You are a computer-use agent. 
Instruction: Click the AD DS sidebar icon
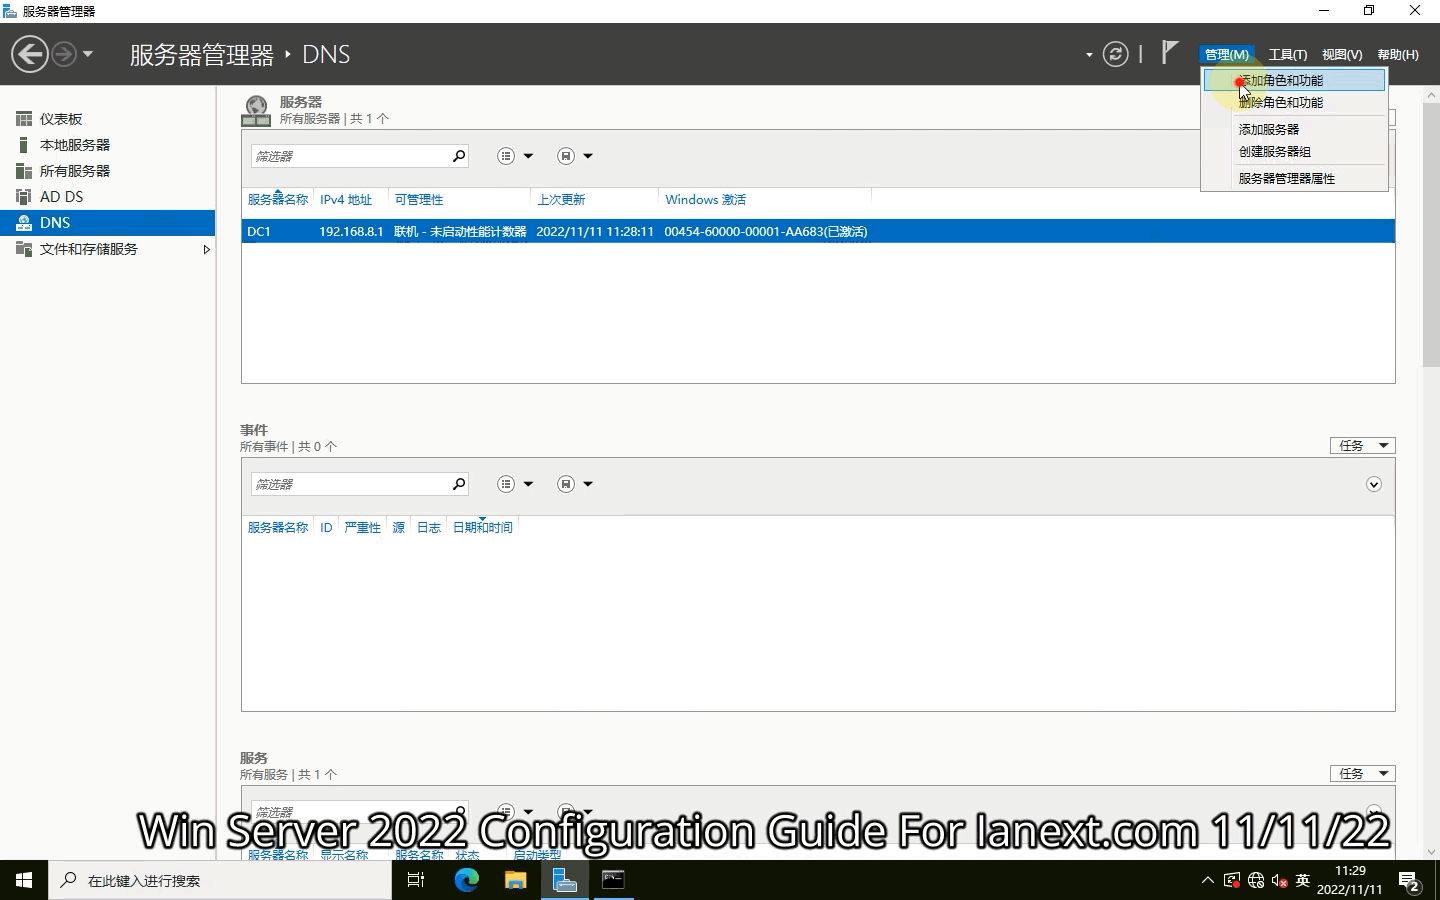coord(24,197)
